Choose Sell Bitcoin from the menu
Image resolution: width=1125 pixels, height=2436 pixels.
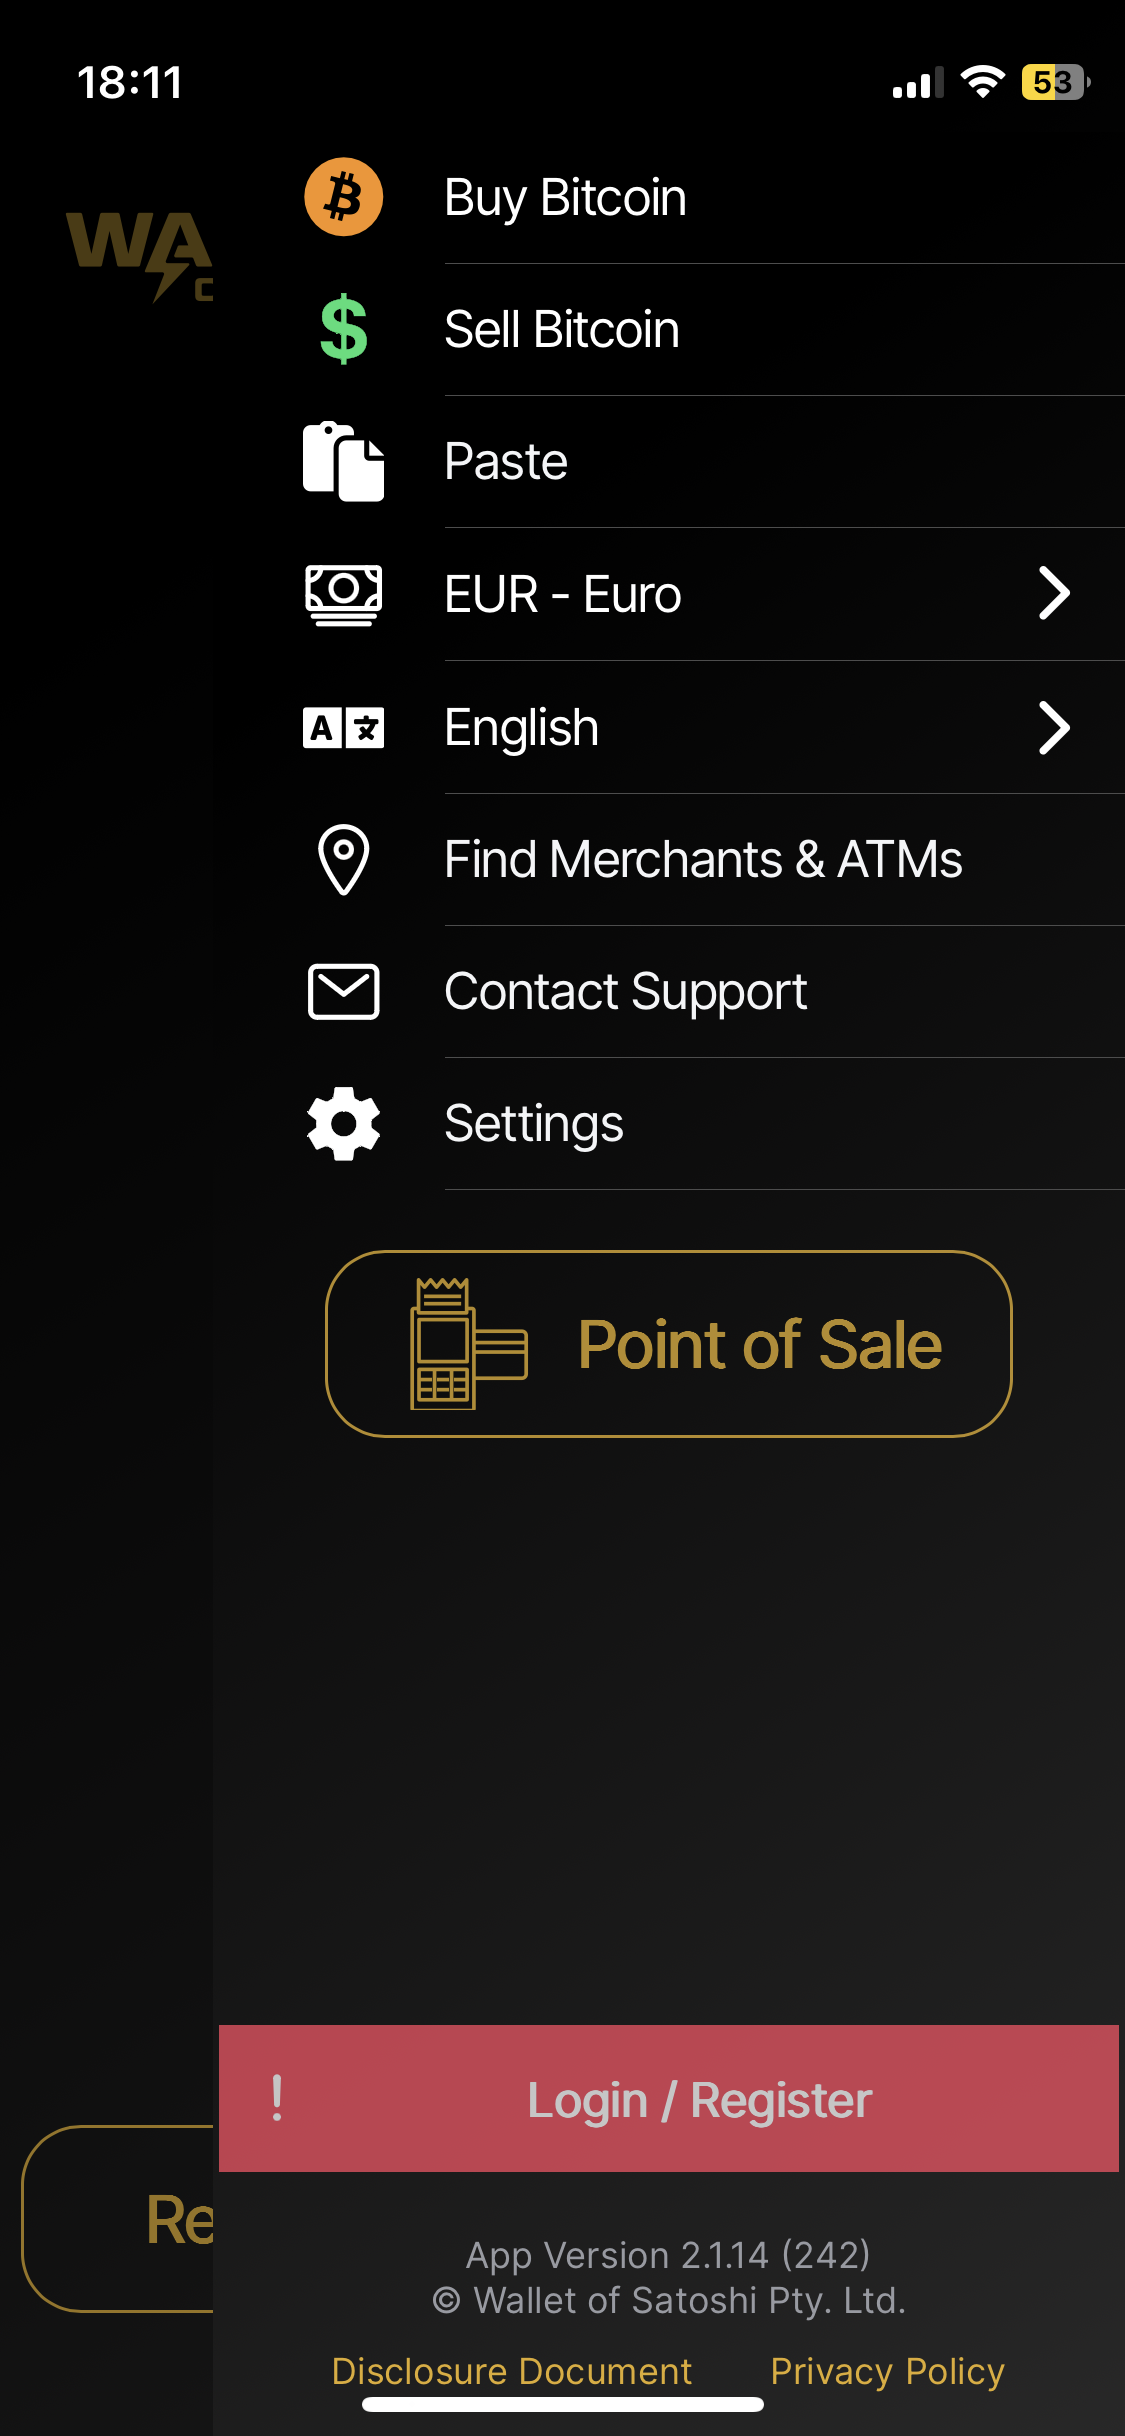(561, 329)
